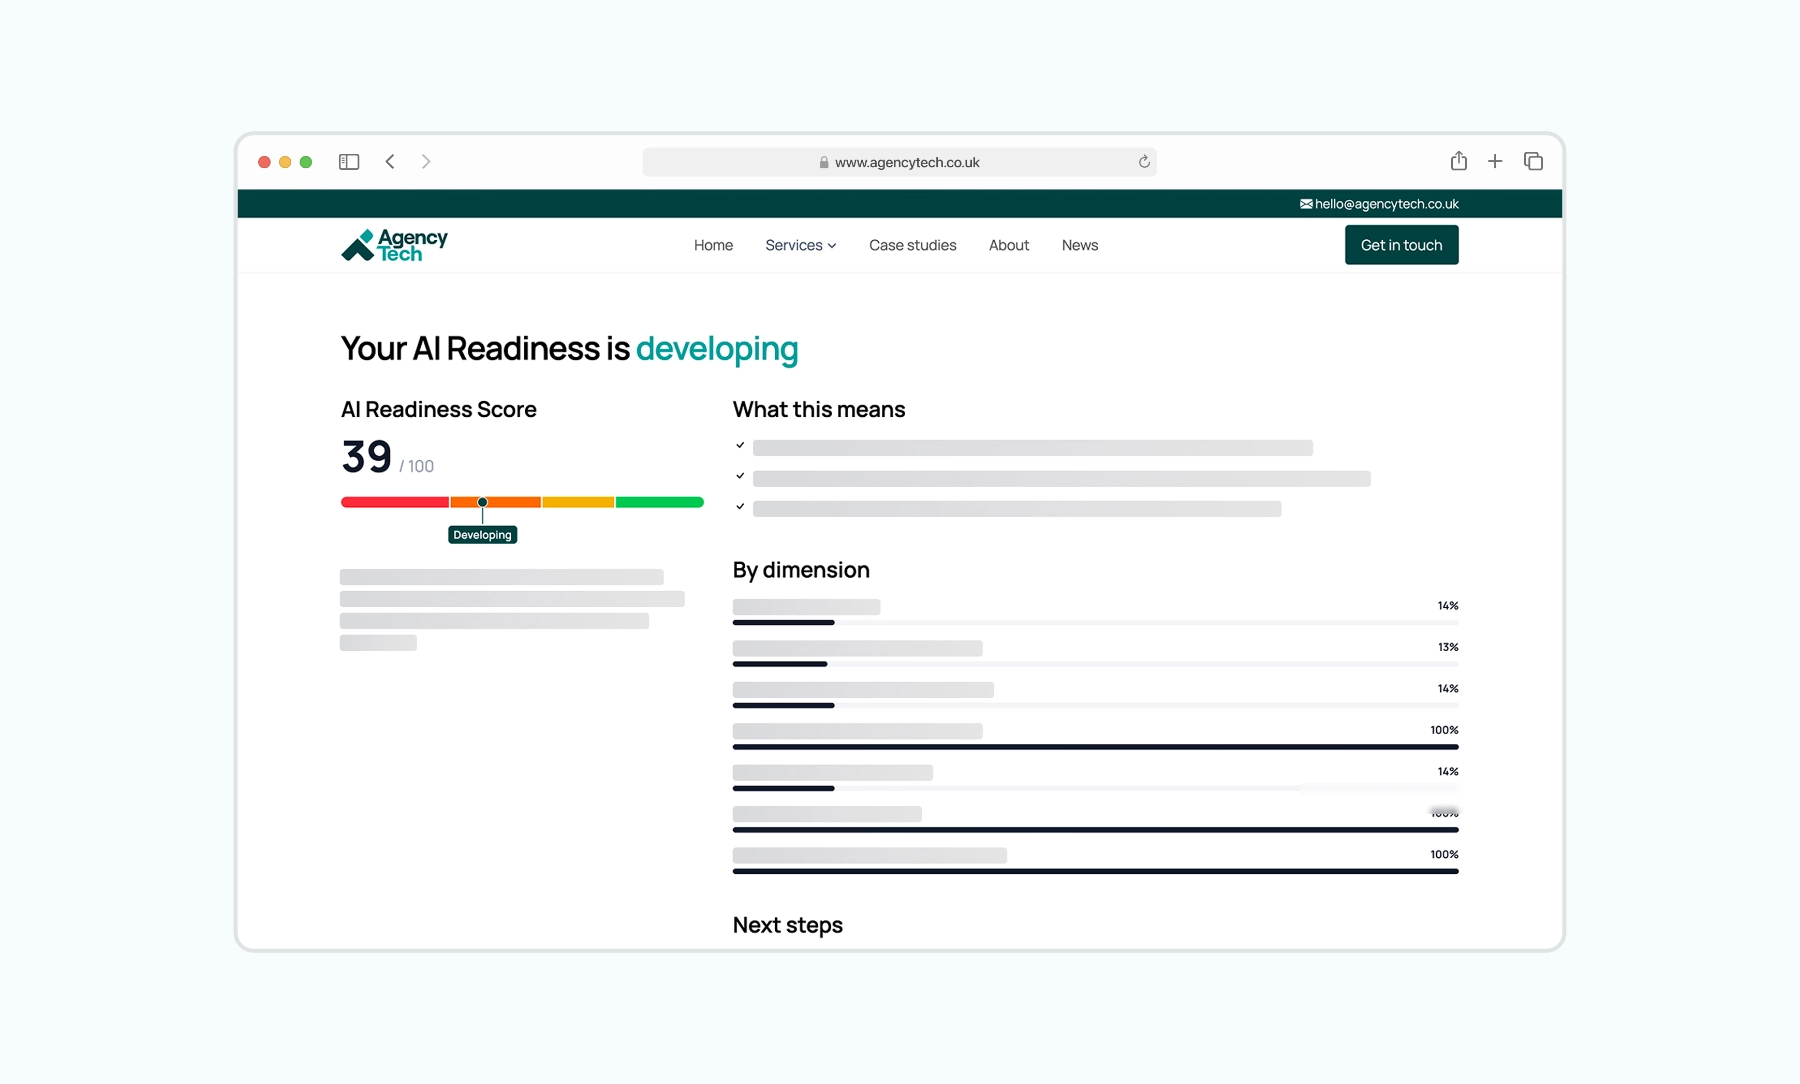Open a new tab with the plus icon
1800x1084 pixels.
(1495, 161)
